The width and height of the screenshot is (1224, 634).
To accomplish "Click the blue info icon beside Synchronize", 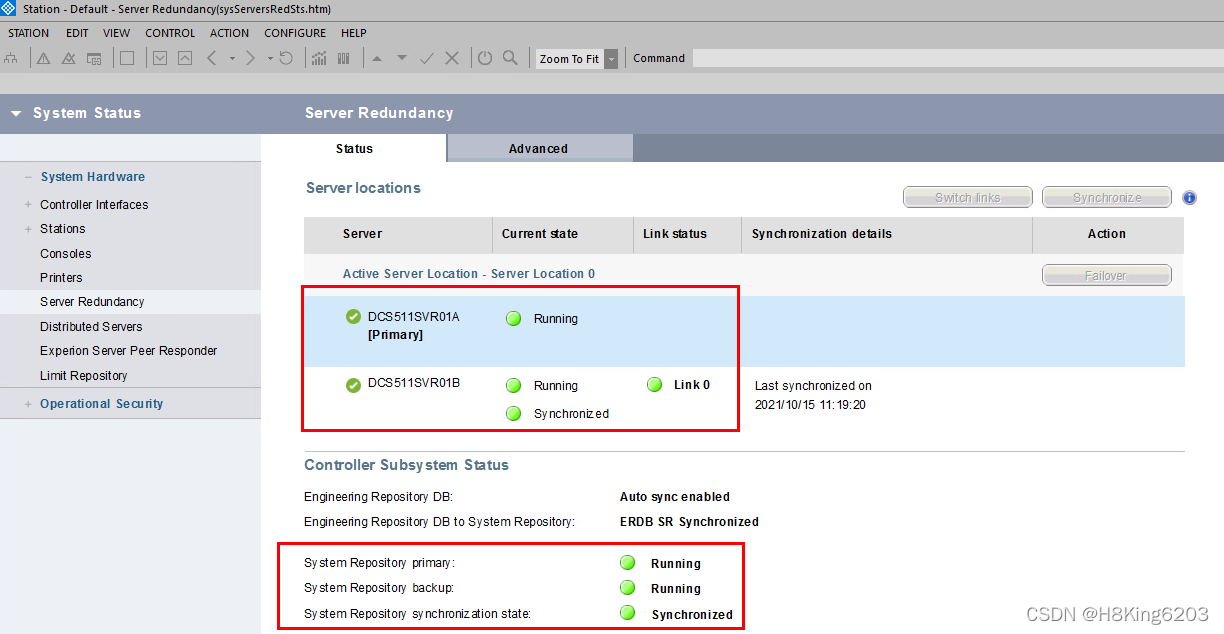I will point(1189,198).
